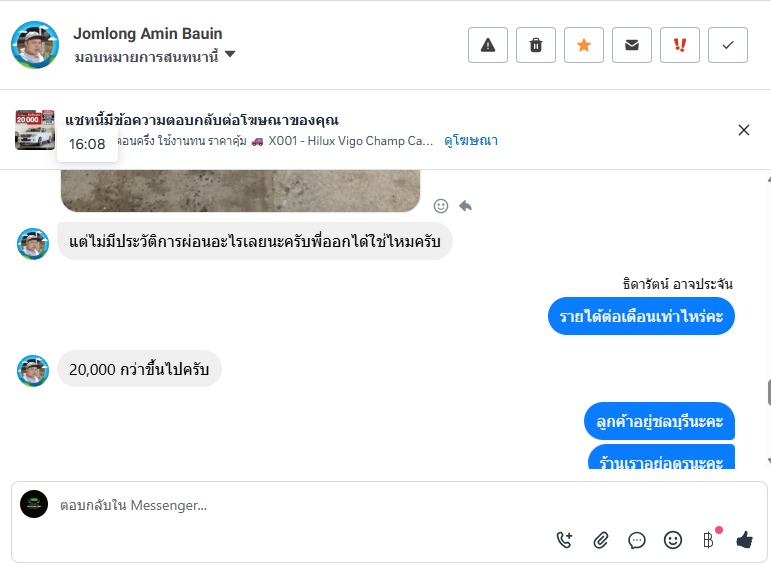
Task: Click the spam warning triangle icon
Action: click(x=488, y=45)
